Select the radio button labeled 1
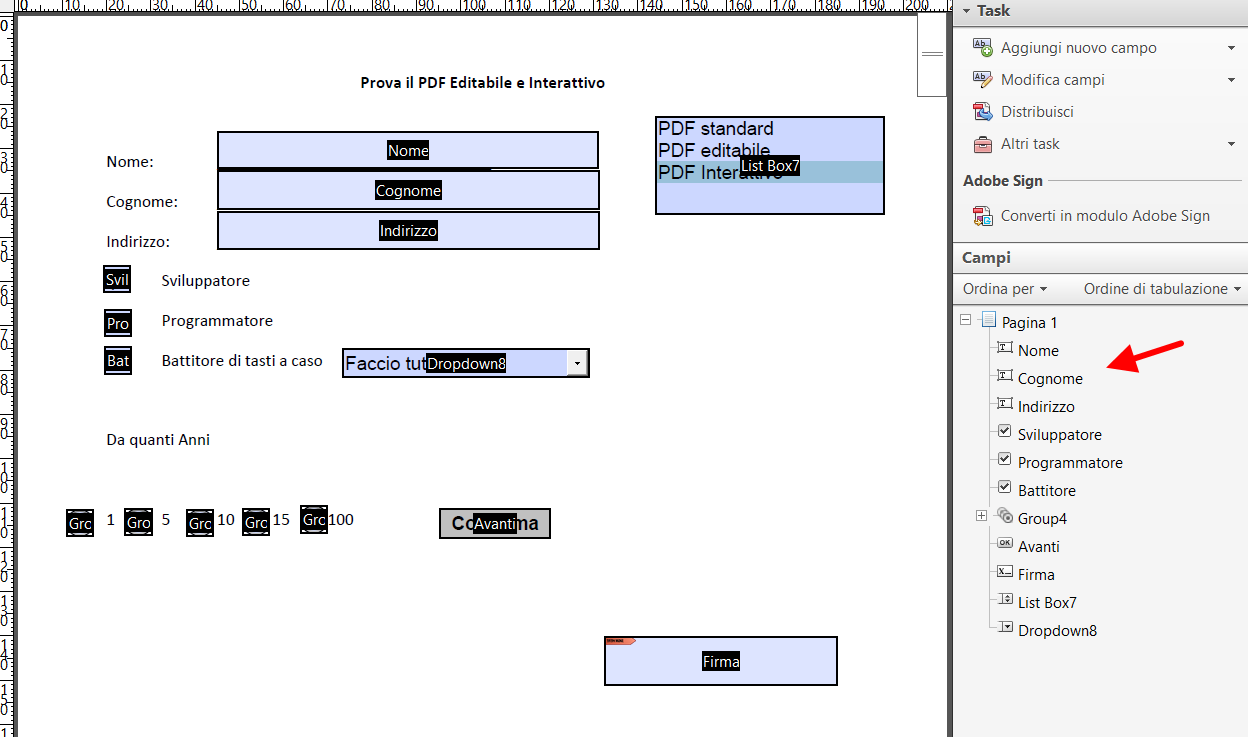Image resolution: width=1248 pixels, height=737 pixels. (80, 523)
